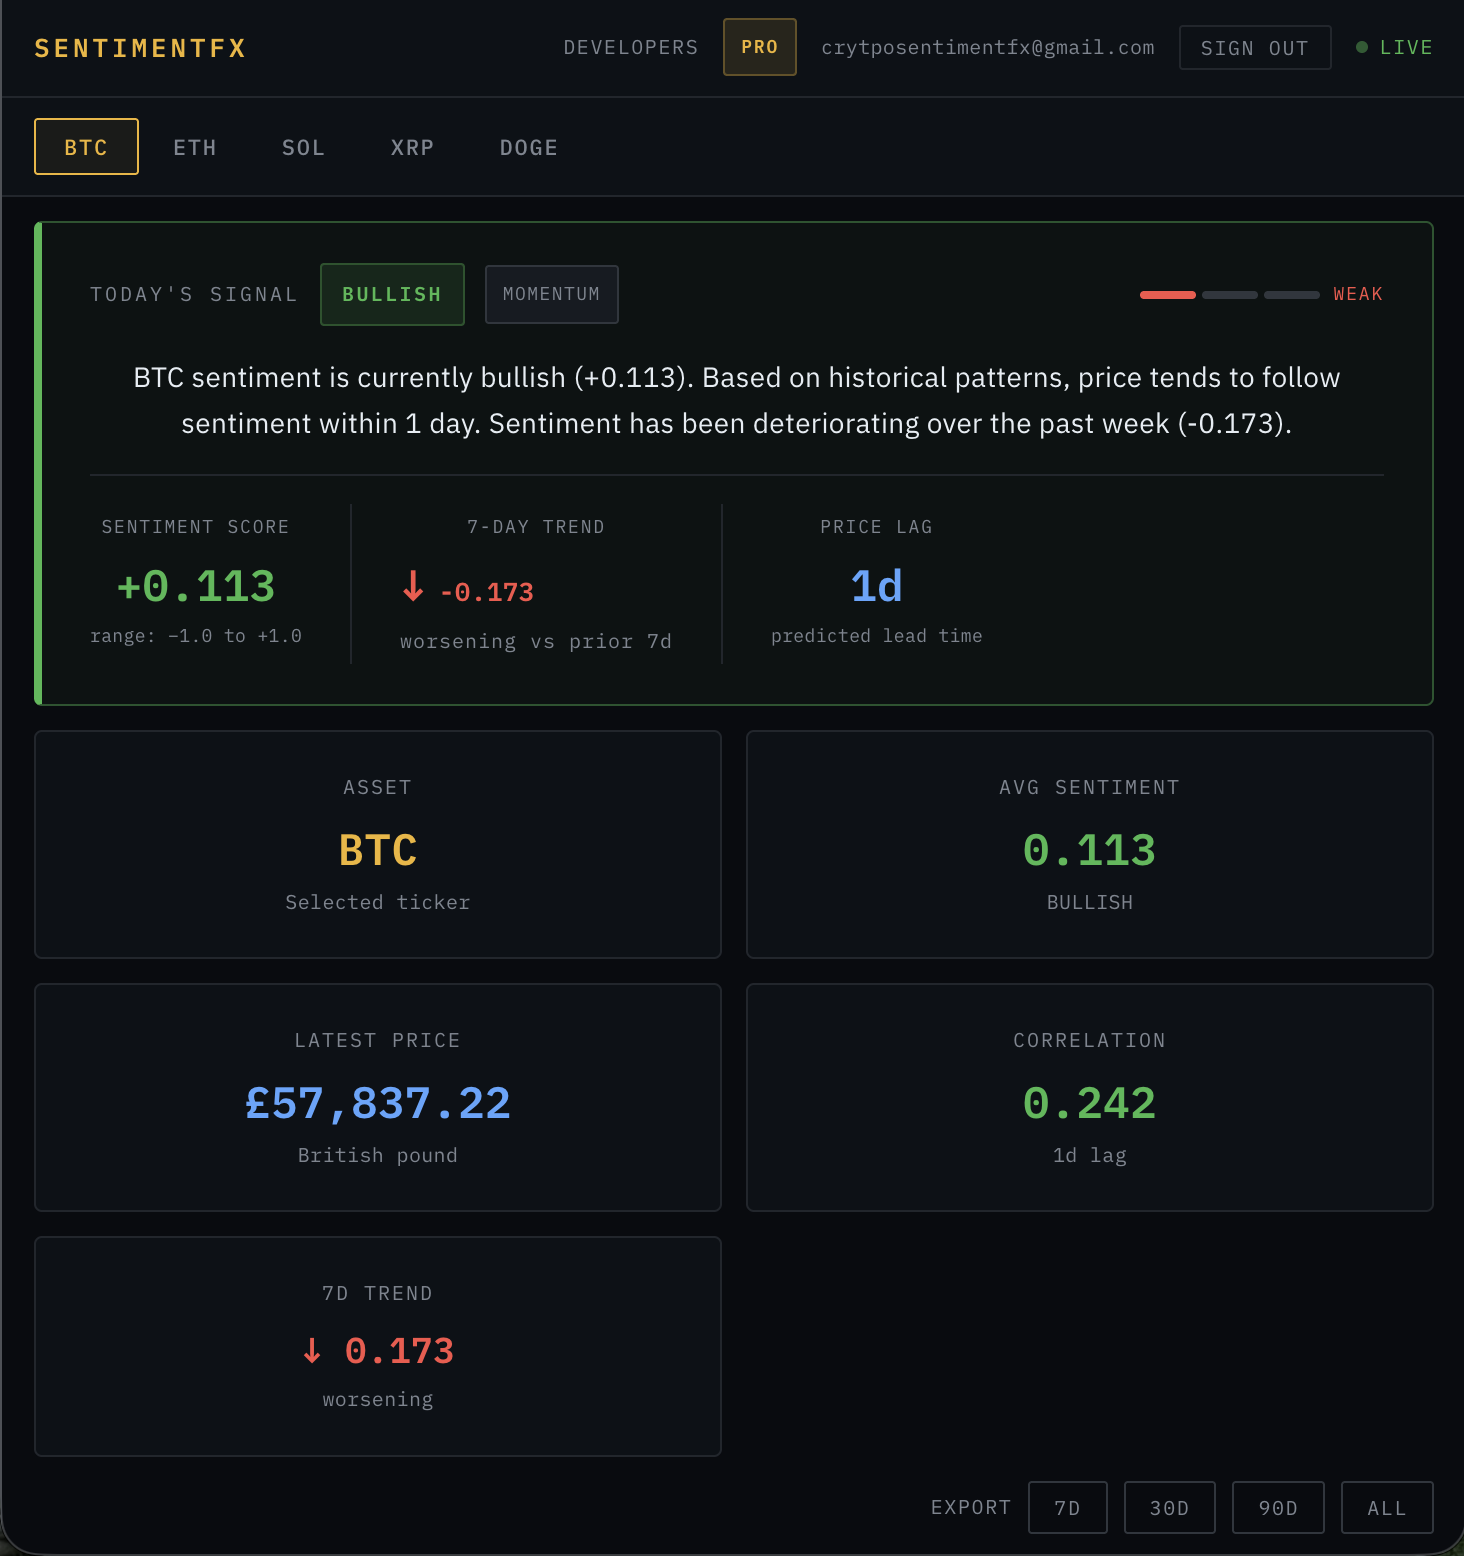
Task: Click the WEAK strength label
Action: point(1358,294)
